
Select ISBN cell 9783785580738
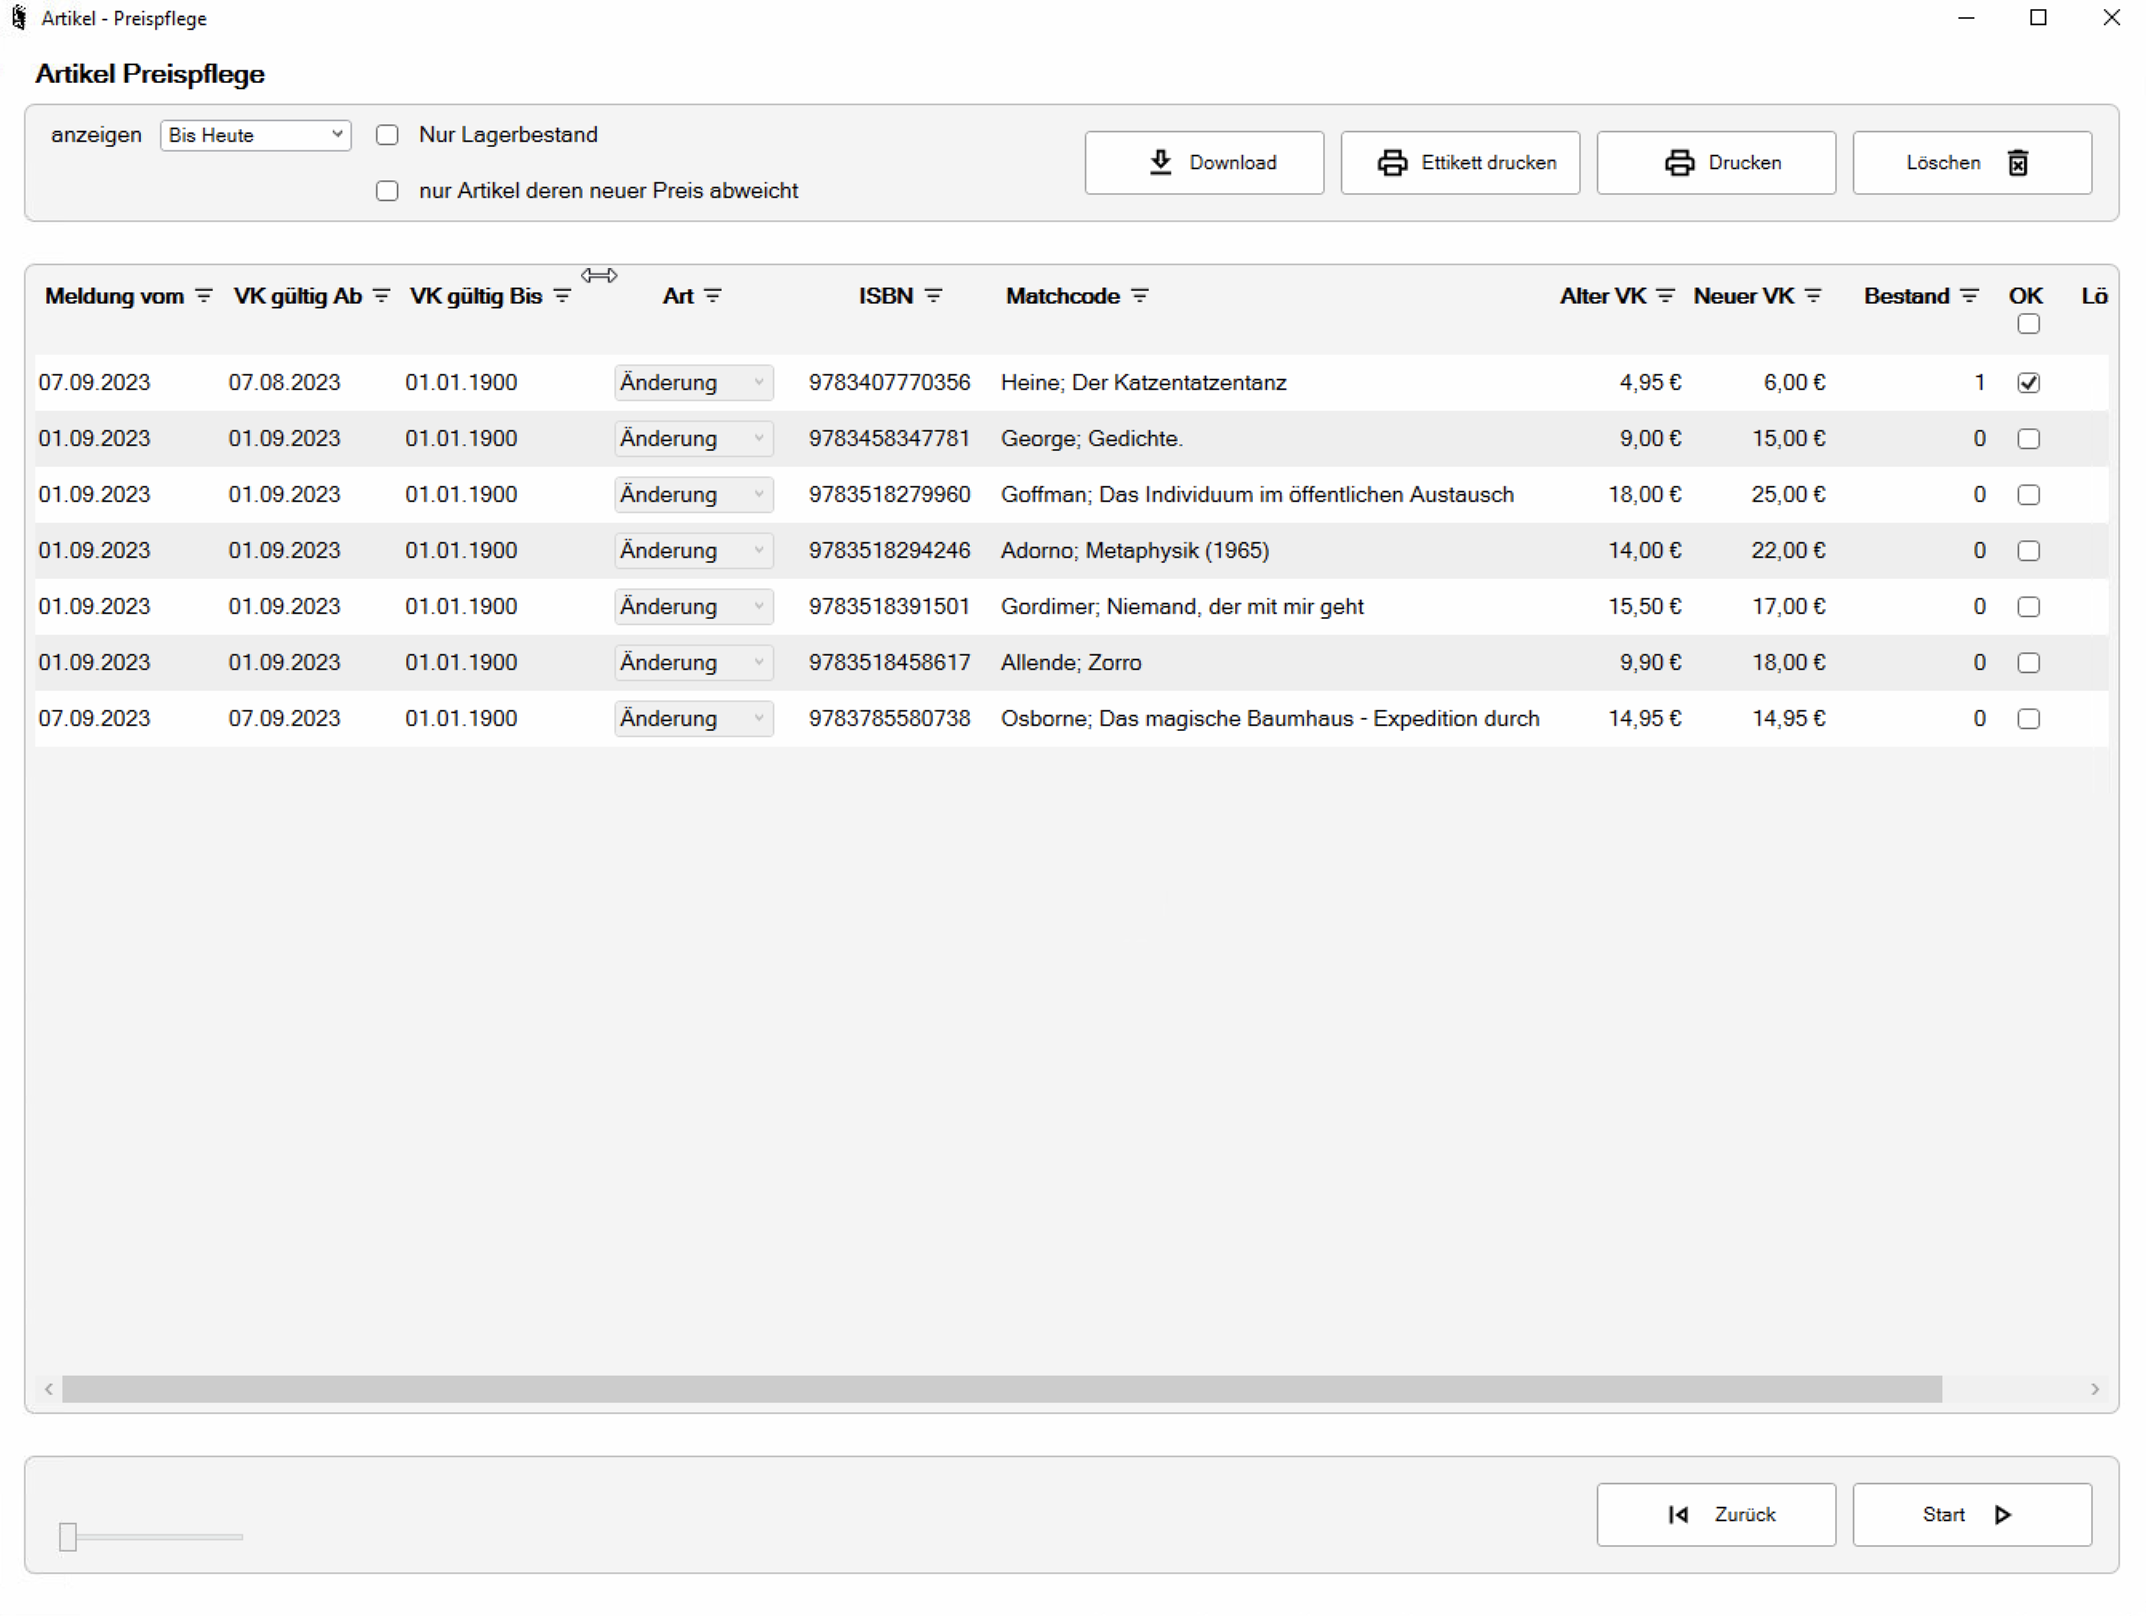pyautogui.click(x=889, y=719)
